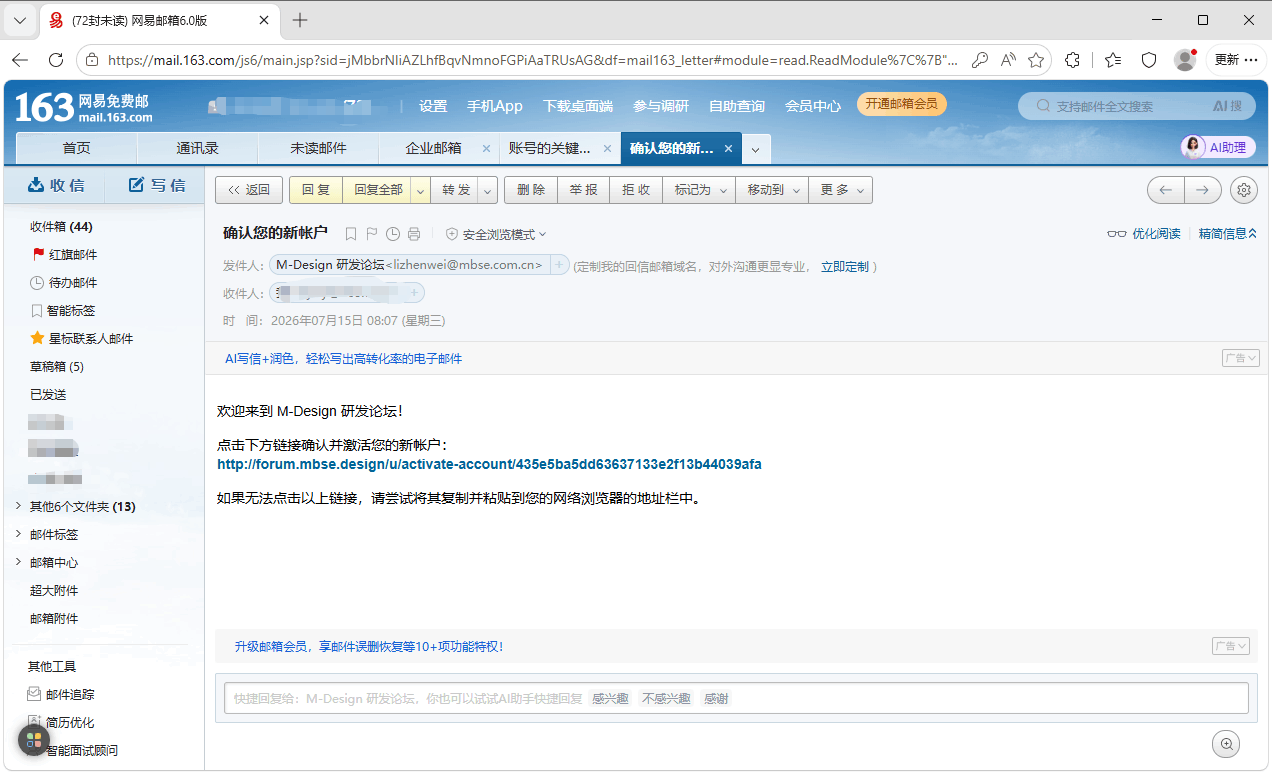1272x774 pixels.
Task: Set a to-do reminder with the clock icon
Action: pyautogui.click(x=393, y=234)
